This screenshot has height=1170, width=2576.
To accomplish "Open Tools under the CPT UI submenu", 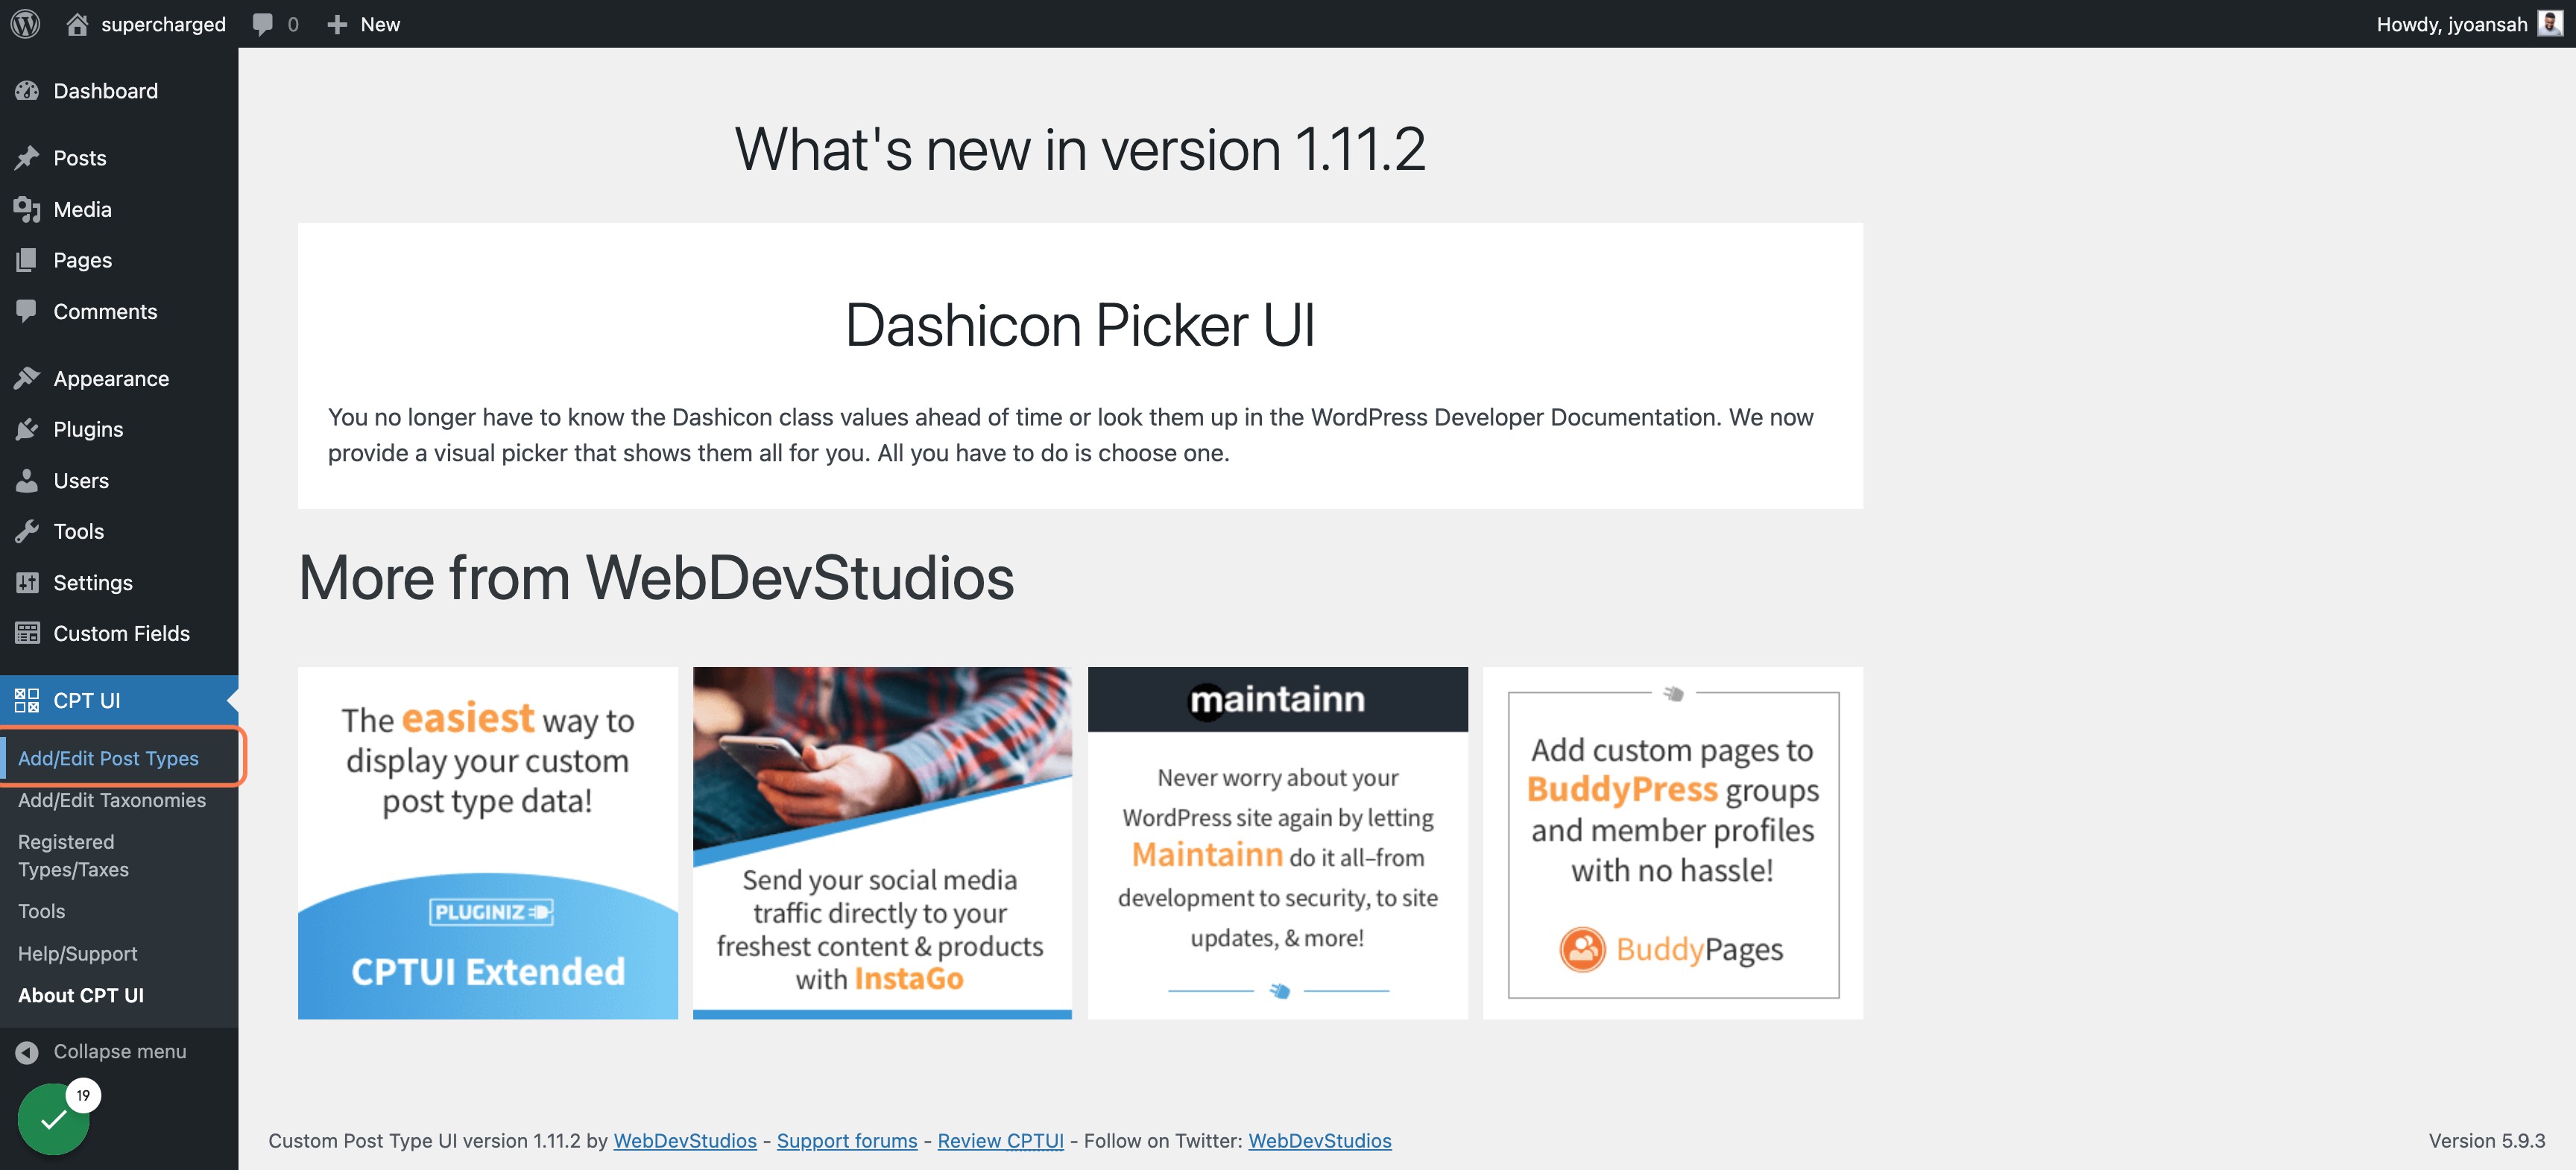I will (42, 911).
